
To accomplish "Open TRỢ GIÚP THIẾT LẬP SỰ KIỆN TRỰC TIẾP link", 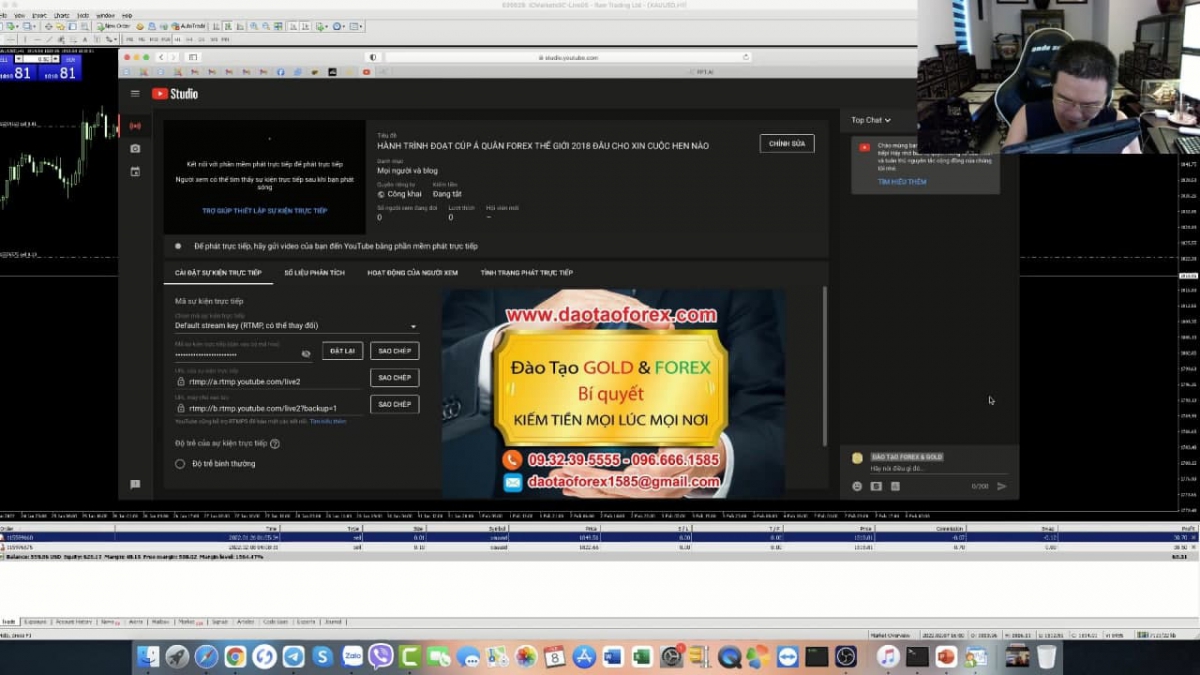I will click(265, 211).
